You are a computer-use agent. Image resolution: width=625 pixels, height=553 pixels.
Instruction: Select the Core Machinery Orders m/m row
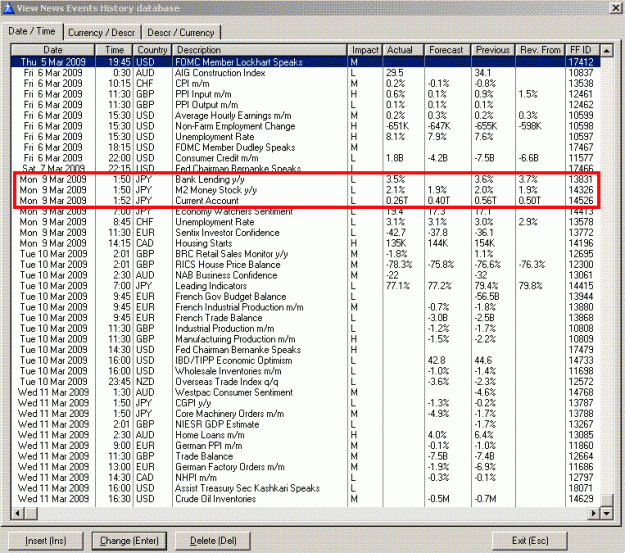point(306,413)
